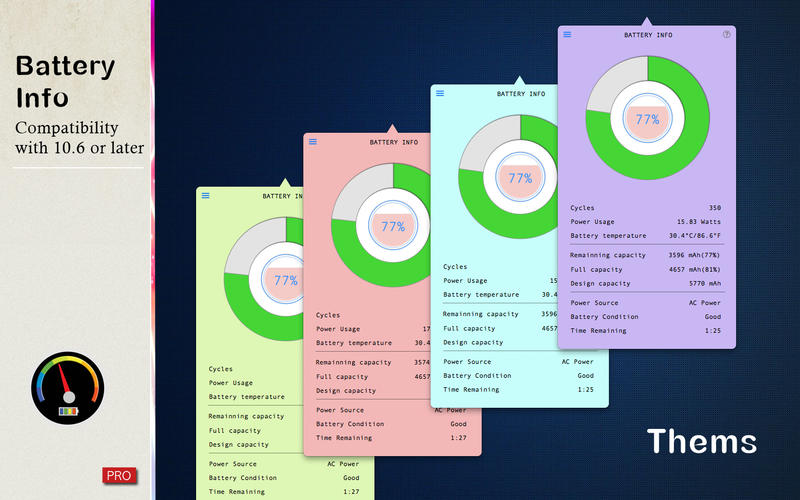Select the 4657 mAh(81%) value
Viewport: 800px width, 500px height.
(695, 269)
